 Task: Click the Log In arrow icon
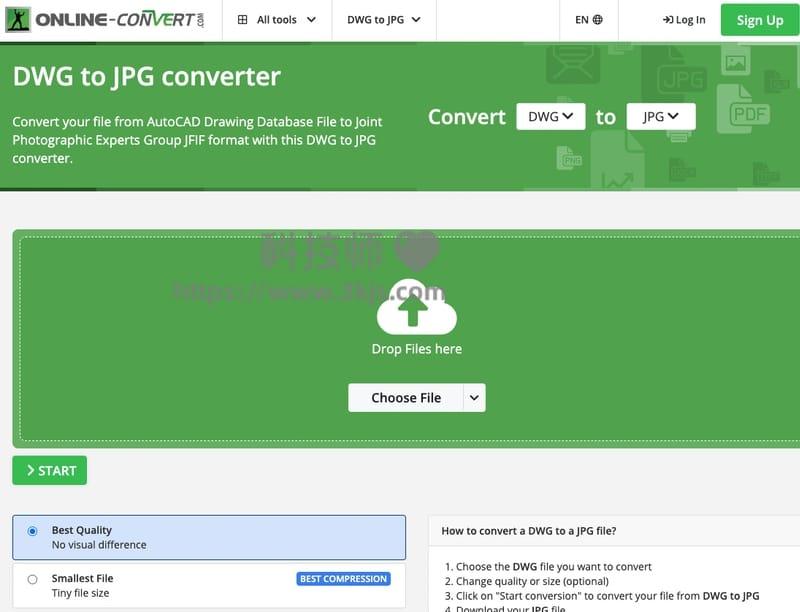pyautogui.click(x=668, y=20)
